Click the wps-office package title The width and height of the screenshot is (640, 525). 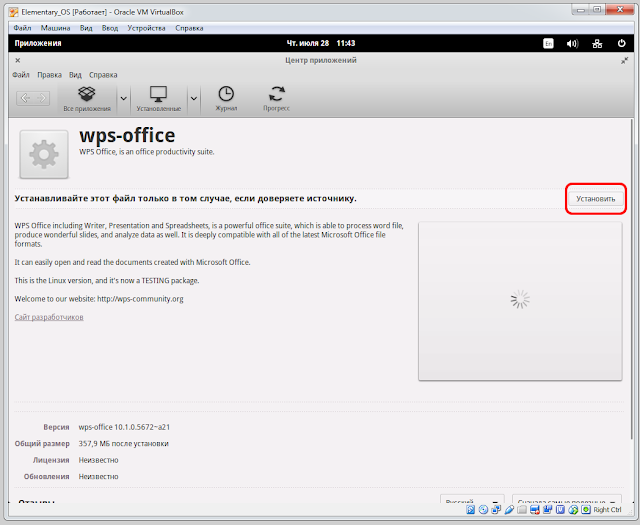click(127, 135)
